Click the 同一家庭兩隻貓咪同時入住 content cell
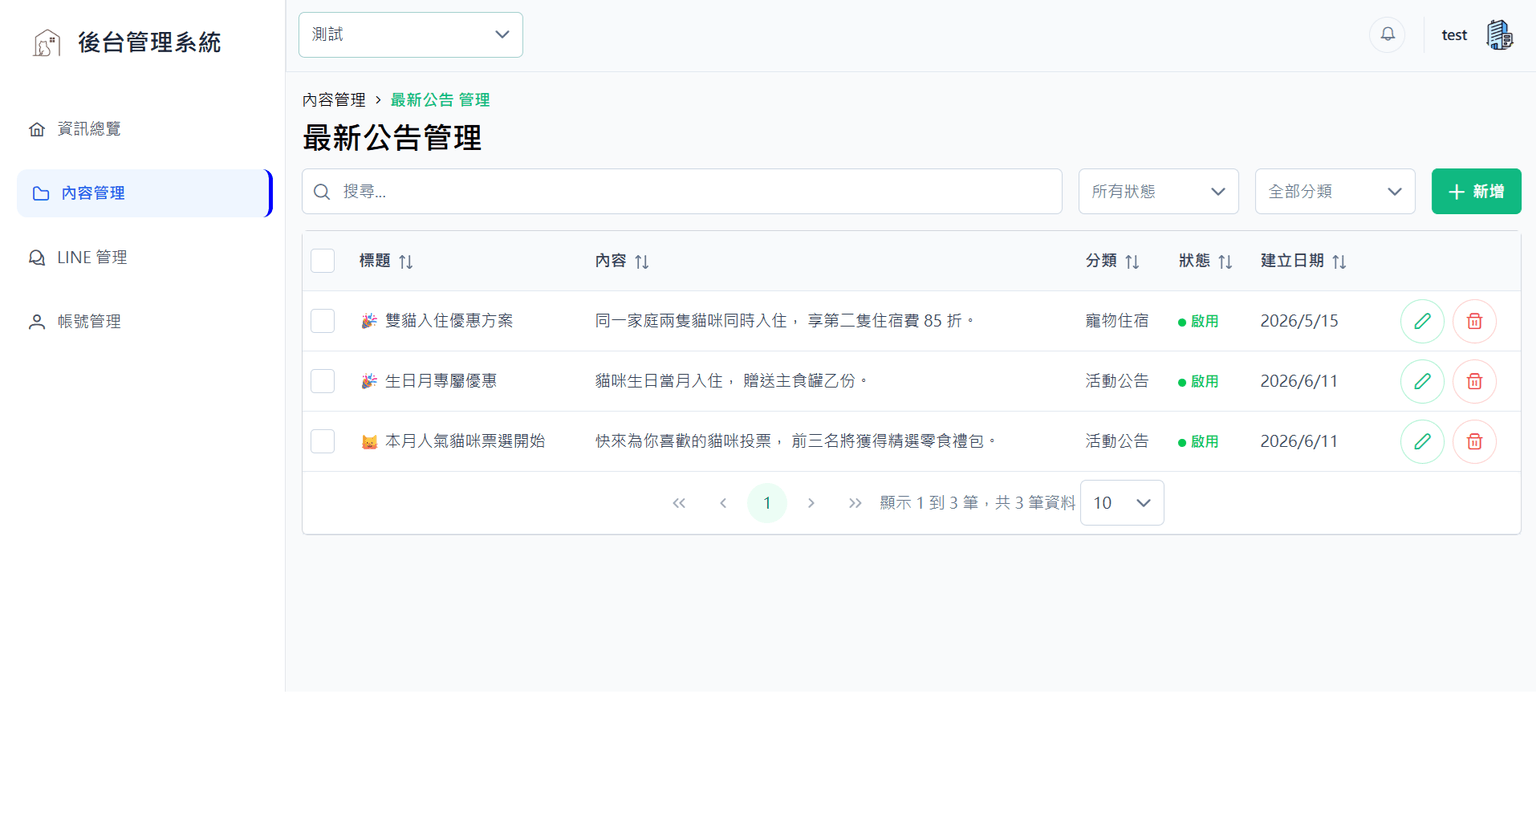 [785, 321]
